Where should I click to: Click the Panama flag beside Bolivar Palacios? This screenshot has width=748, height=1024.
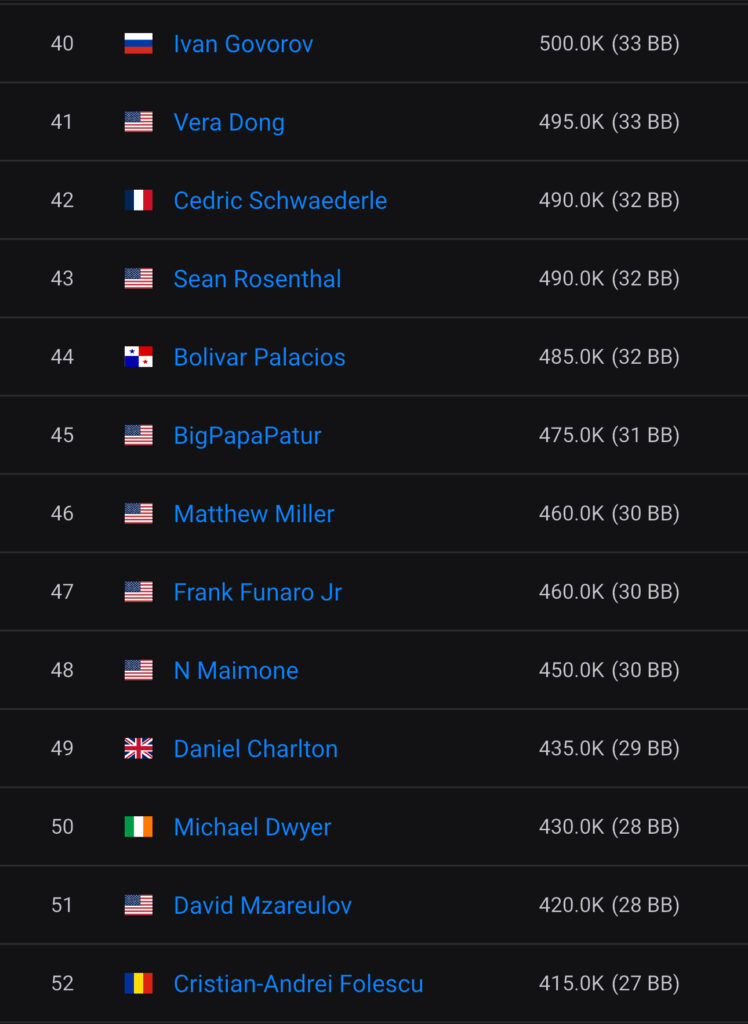(x=138, y=357)
